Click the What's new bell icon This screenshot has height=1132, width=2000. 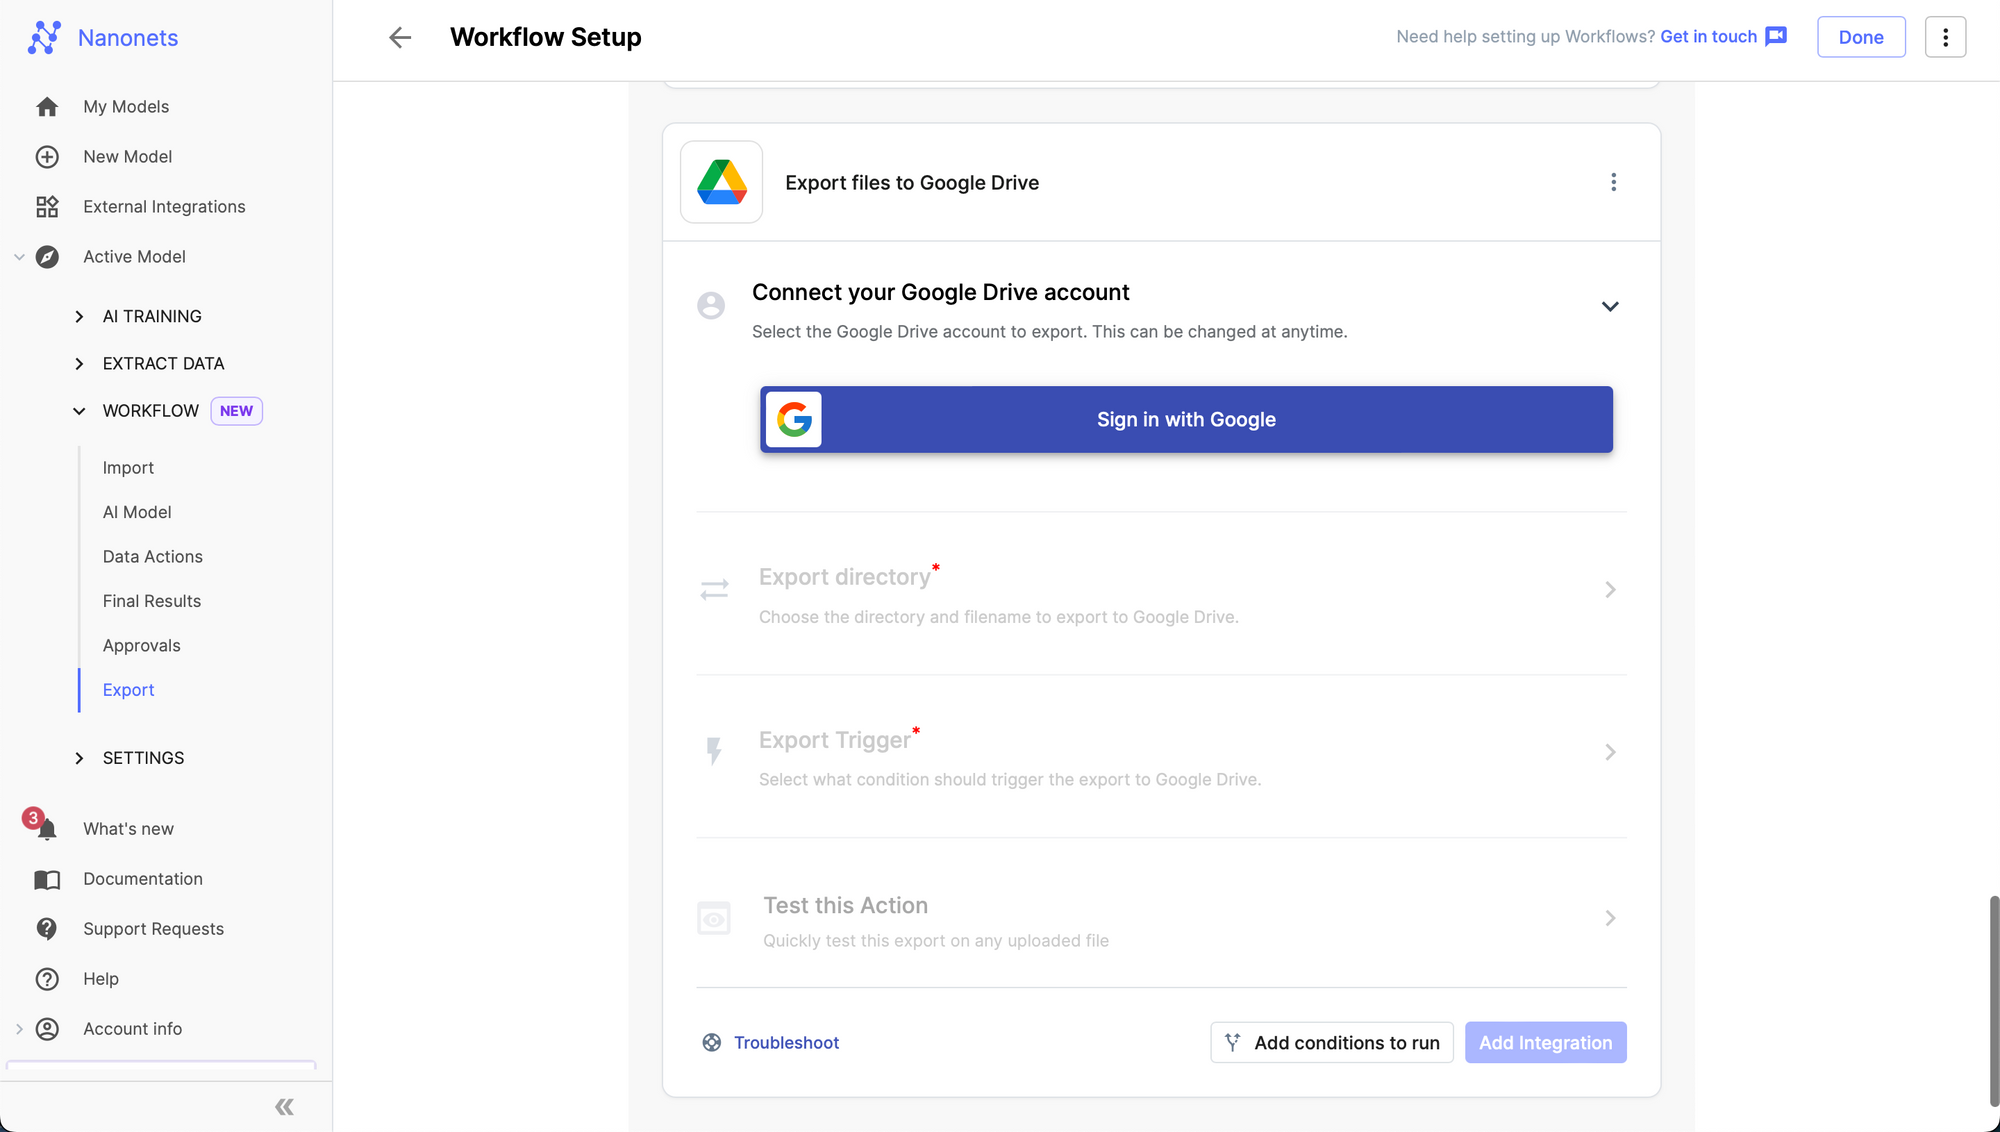(x=46, y=829)
